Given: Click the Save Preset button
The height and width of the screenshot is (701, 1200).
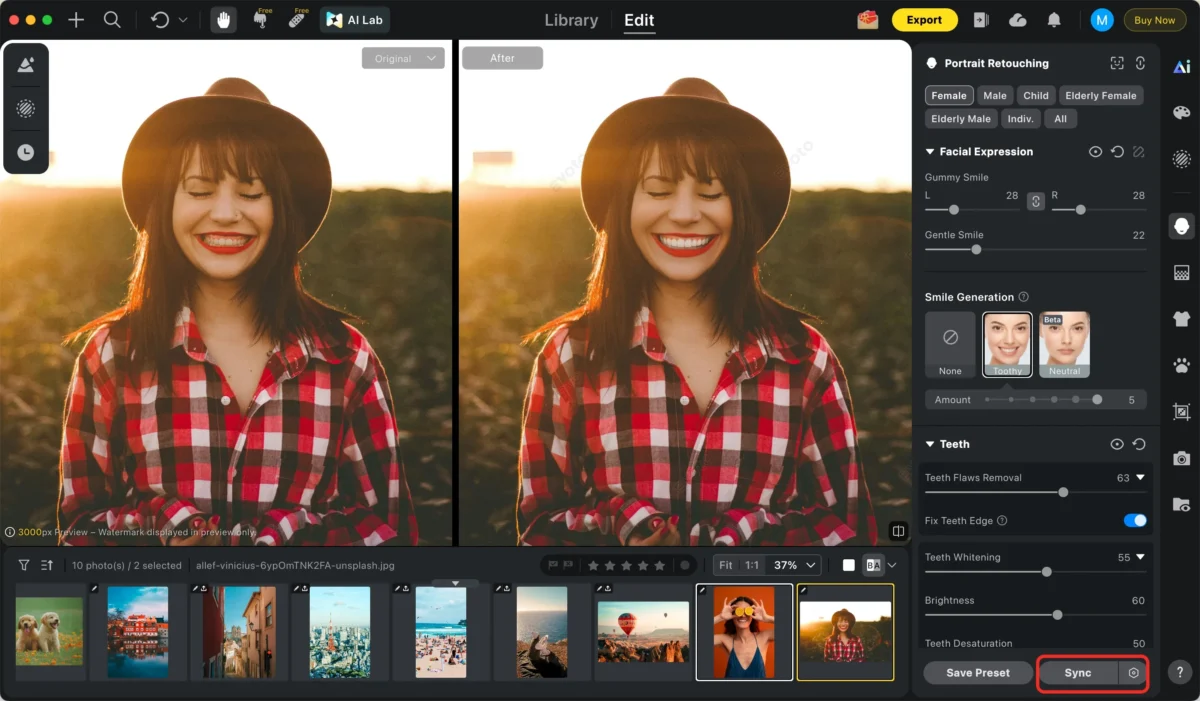Looking at the screenshot, I should pos(977,673).
